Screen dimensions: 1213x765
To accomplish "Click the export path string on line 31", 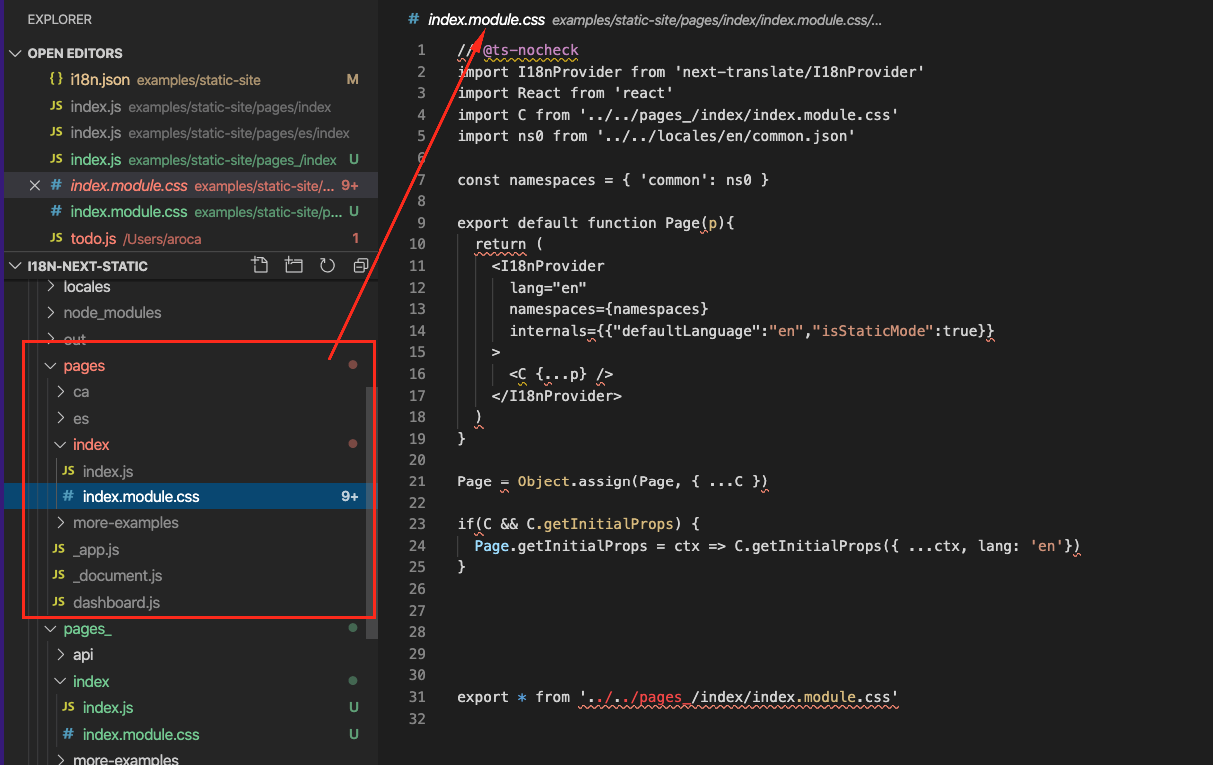I will click(x=739, y=697).
